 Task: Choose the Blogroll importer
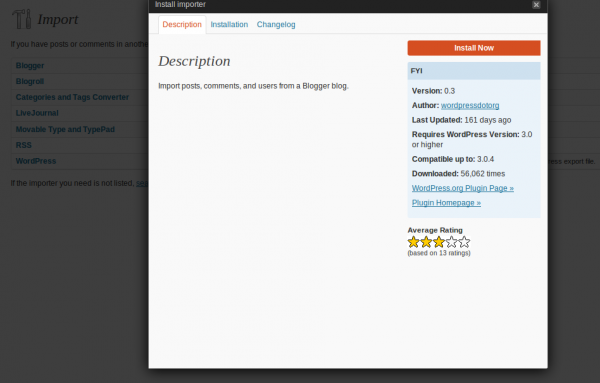pos(30,81)
